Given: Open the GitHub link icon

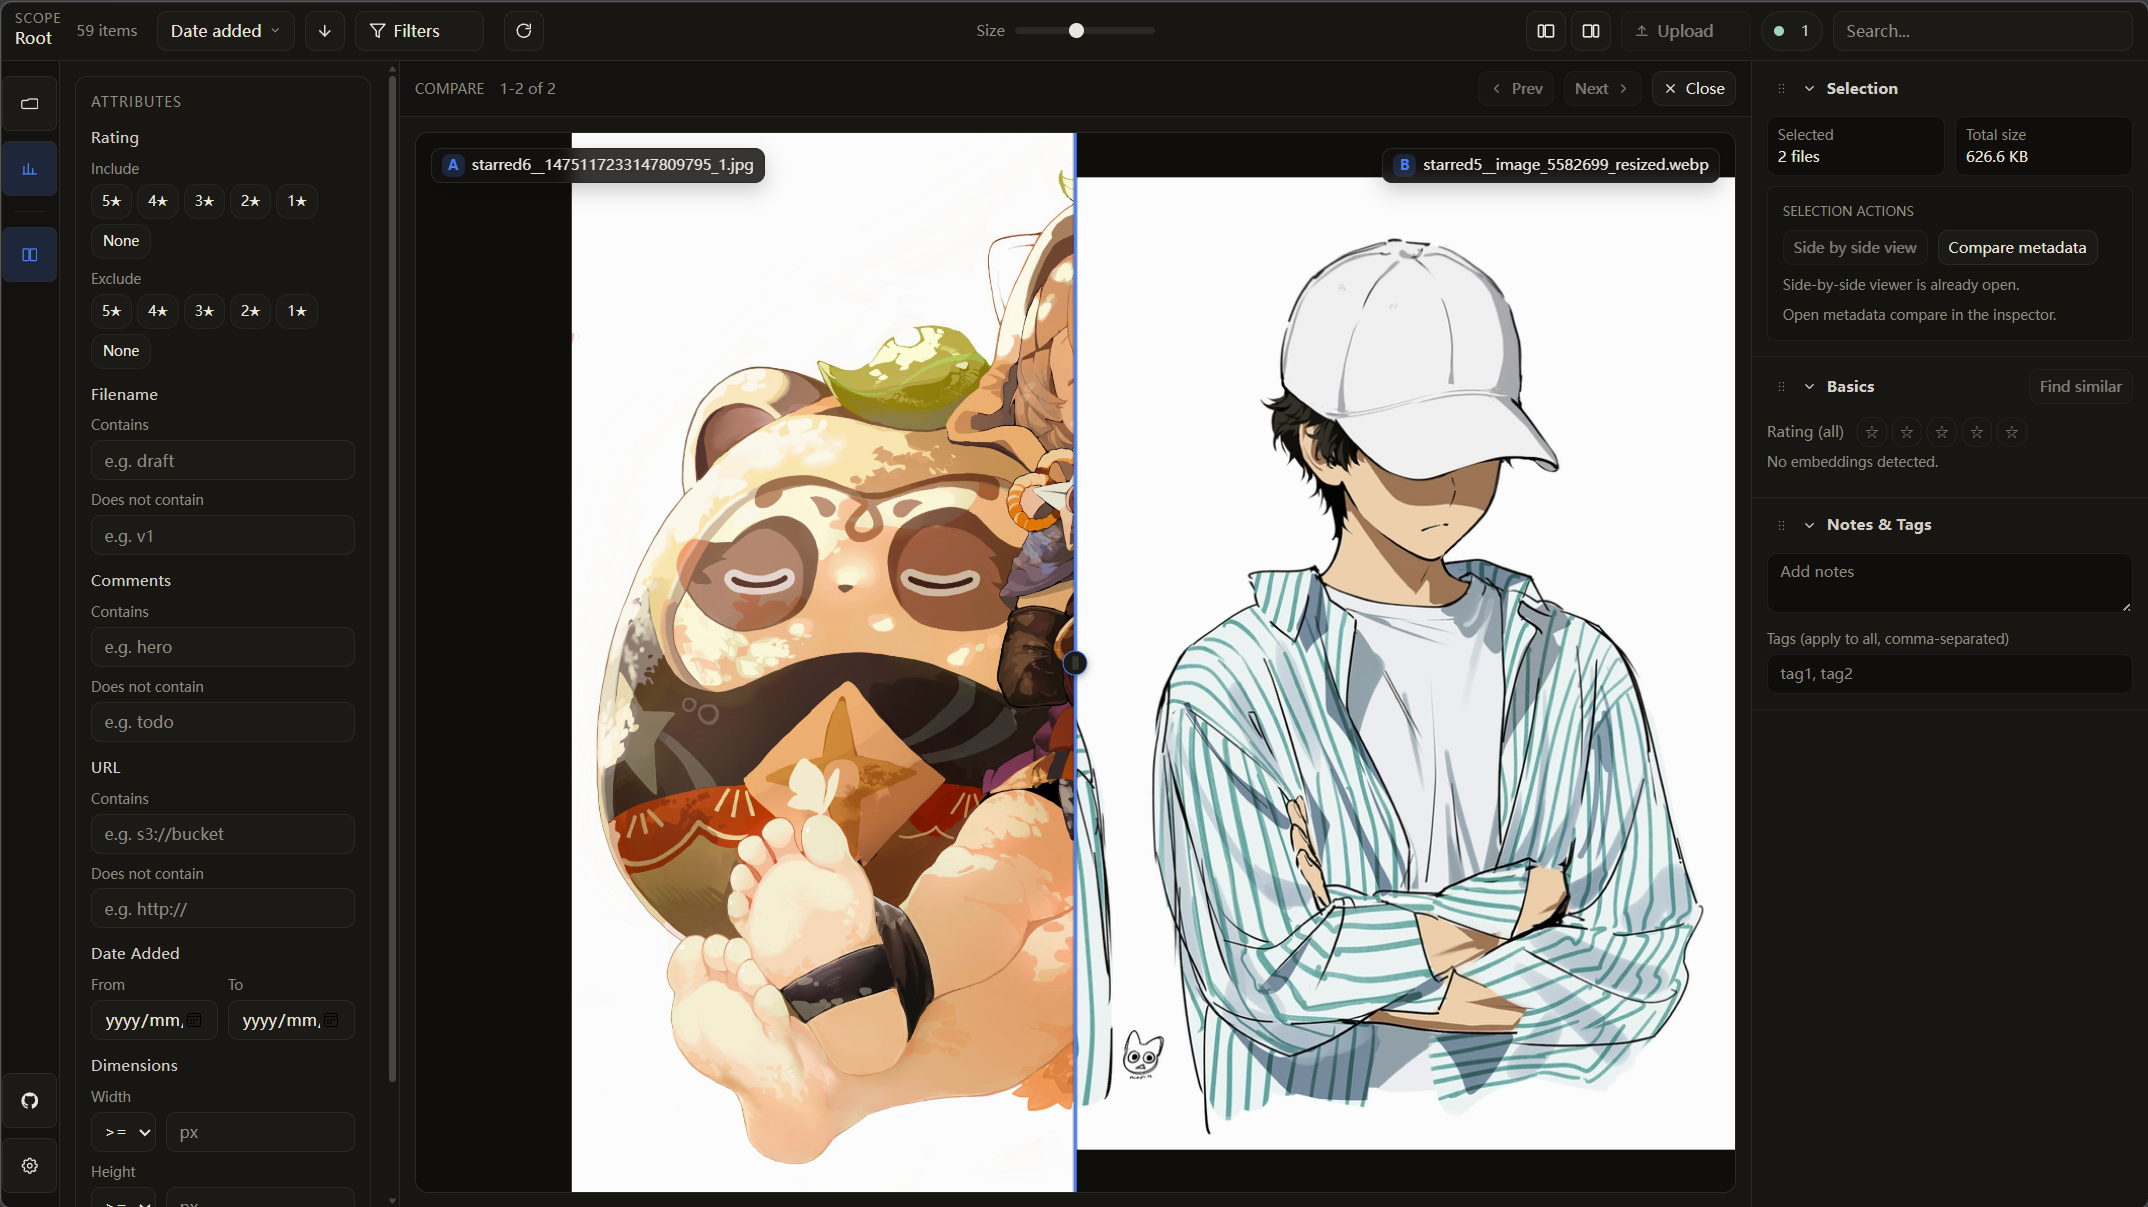Looking at the screenshot, I should click(30, 1101).
